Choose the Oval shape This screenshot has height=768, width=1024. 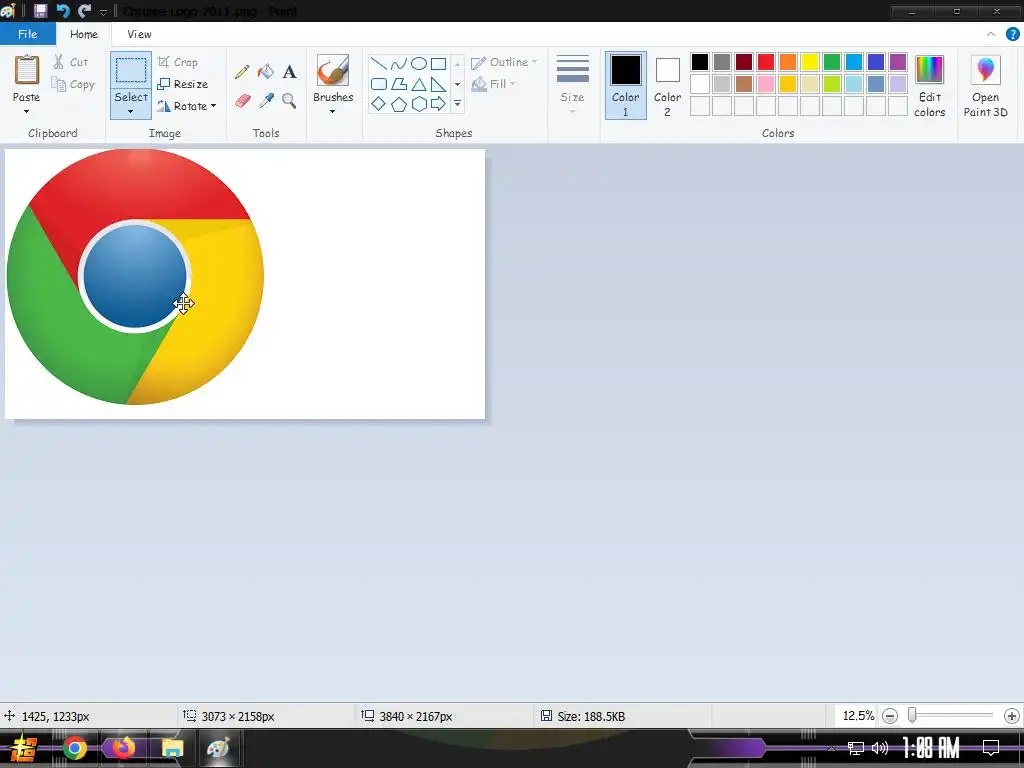419,63
